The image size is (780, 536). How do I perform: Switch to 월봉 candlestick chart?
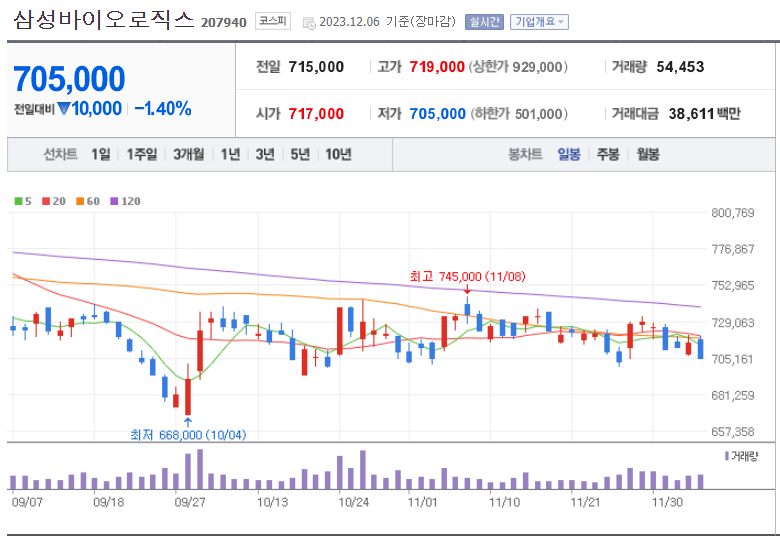[x=648, y=154]
